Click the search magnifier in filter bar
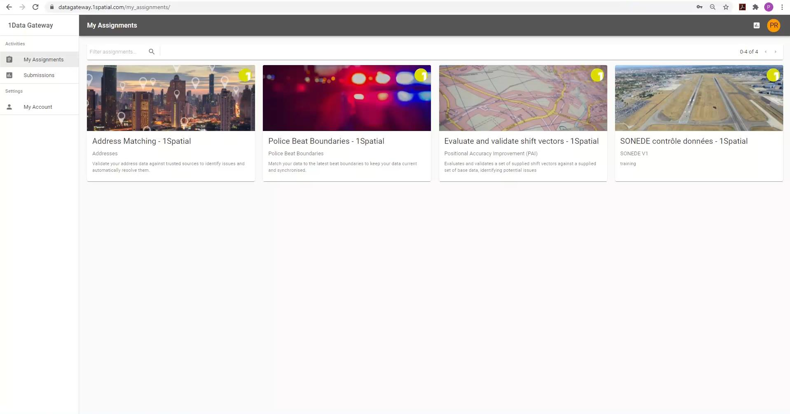790x414 pixels. pos(152,51)
